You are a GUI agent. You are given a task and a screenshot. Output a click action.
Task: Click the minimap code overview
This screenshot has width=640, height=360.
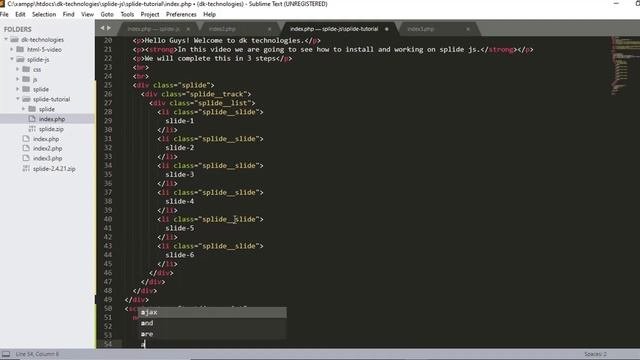pyautogui.click(x=625, y=65)
